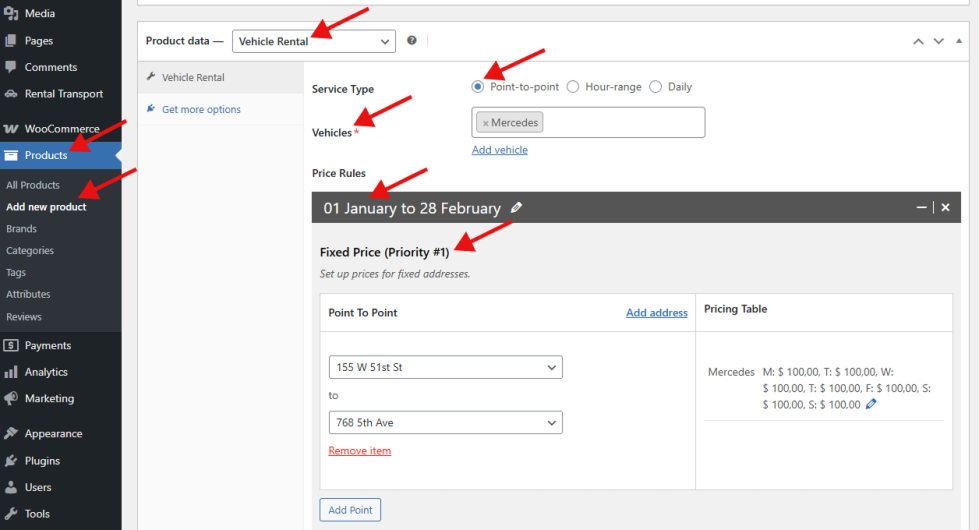Open the 768 5th Ave dropdown
This screenshot has height=530, width=979.
[x=445, y=423]
